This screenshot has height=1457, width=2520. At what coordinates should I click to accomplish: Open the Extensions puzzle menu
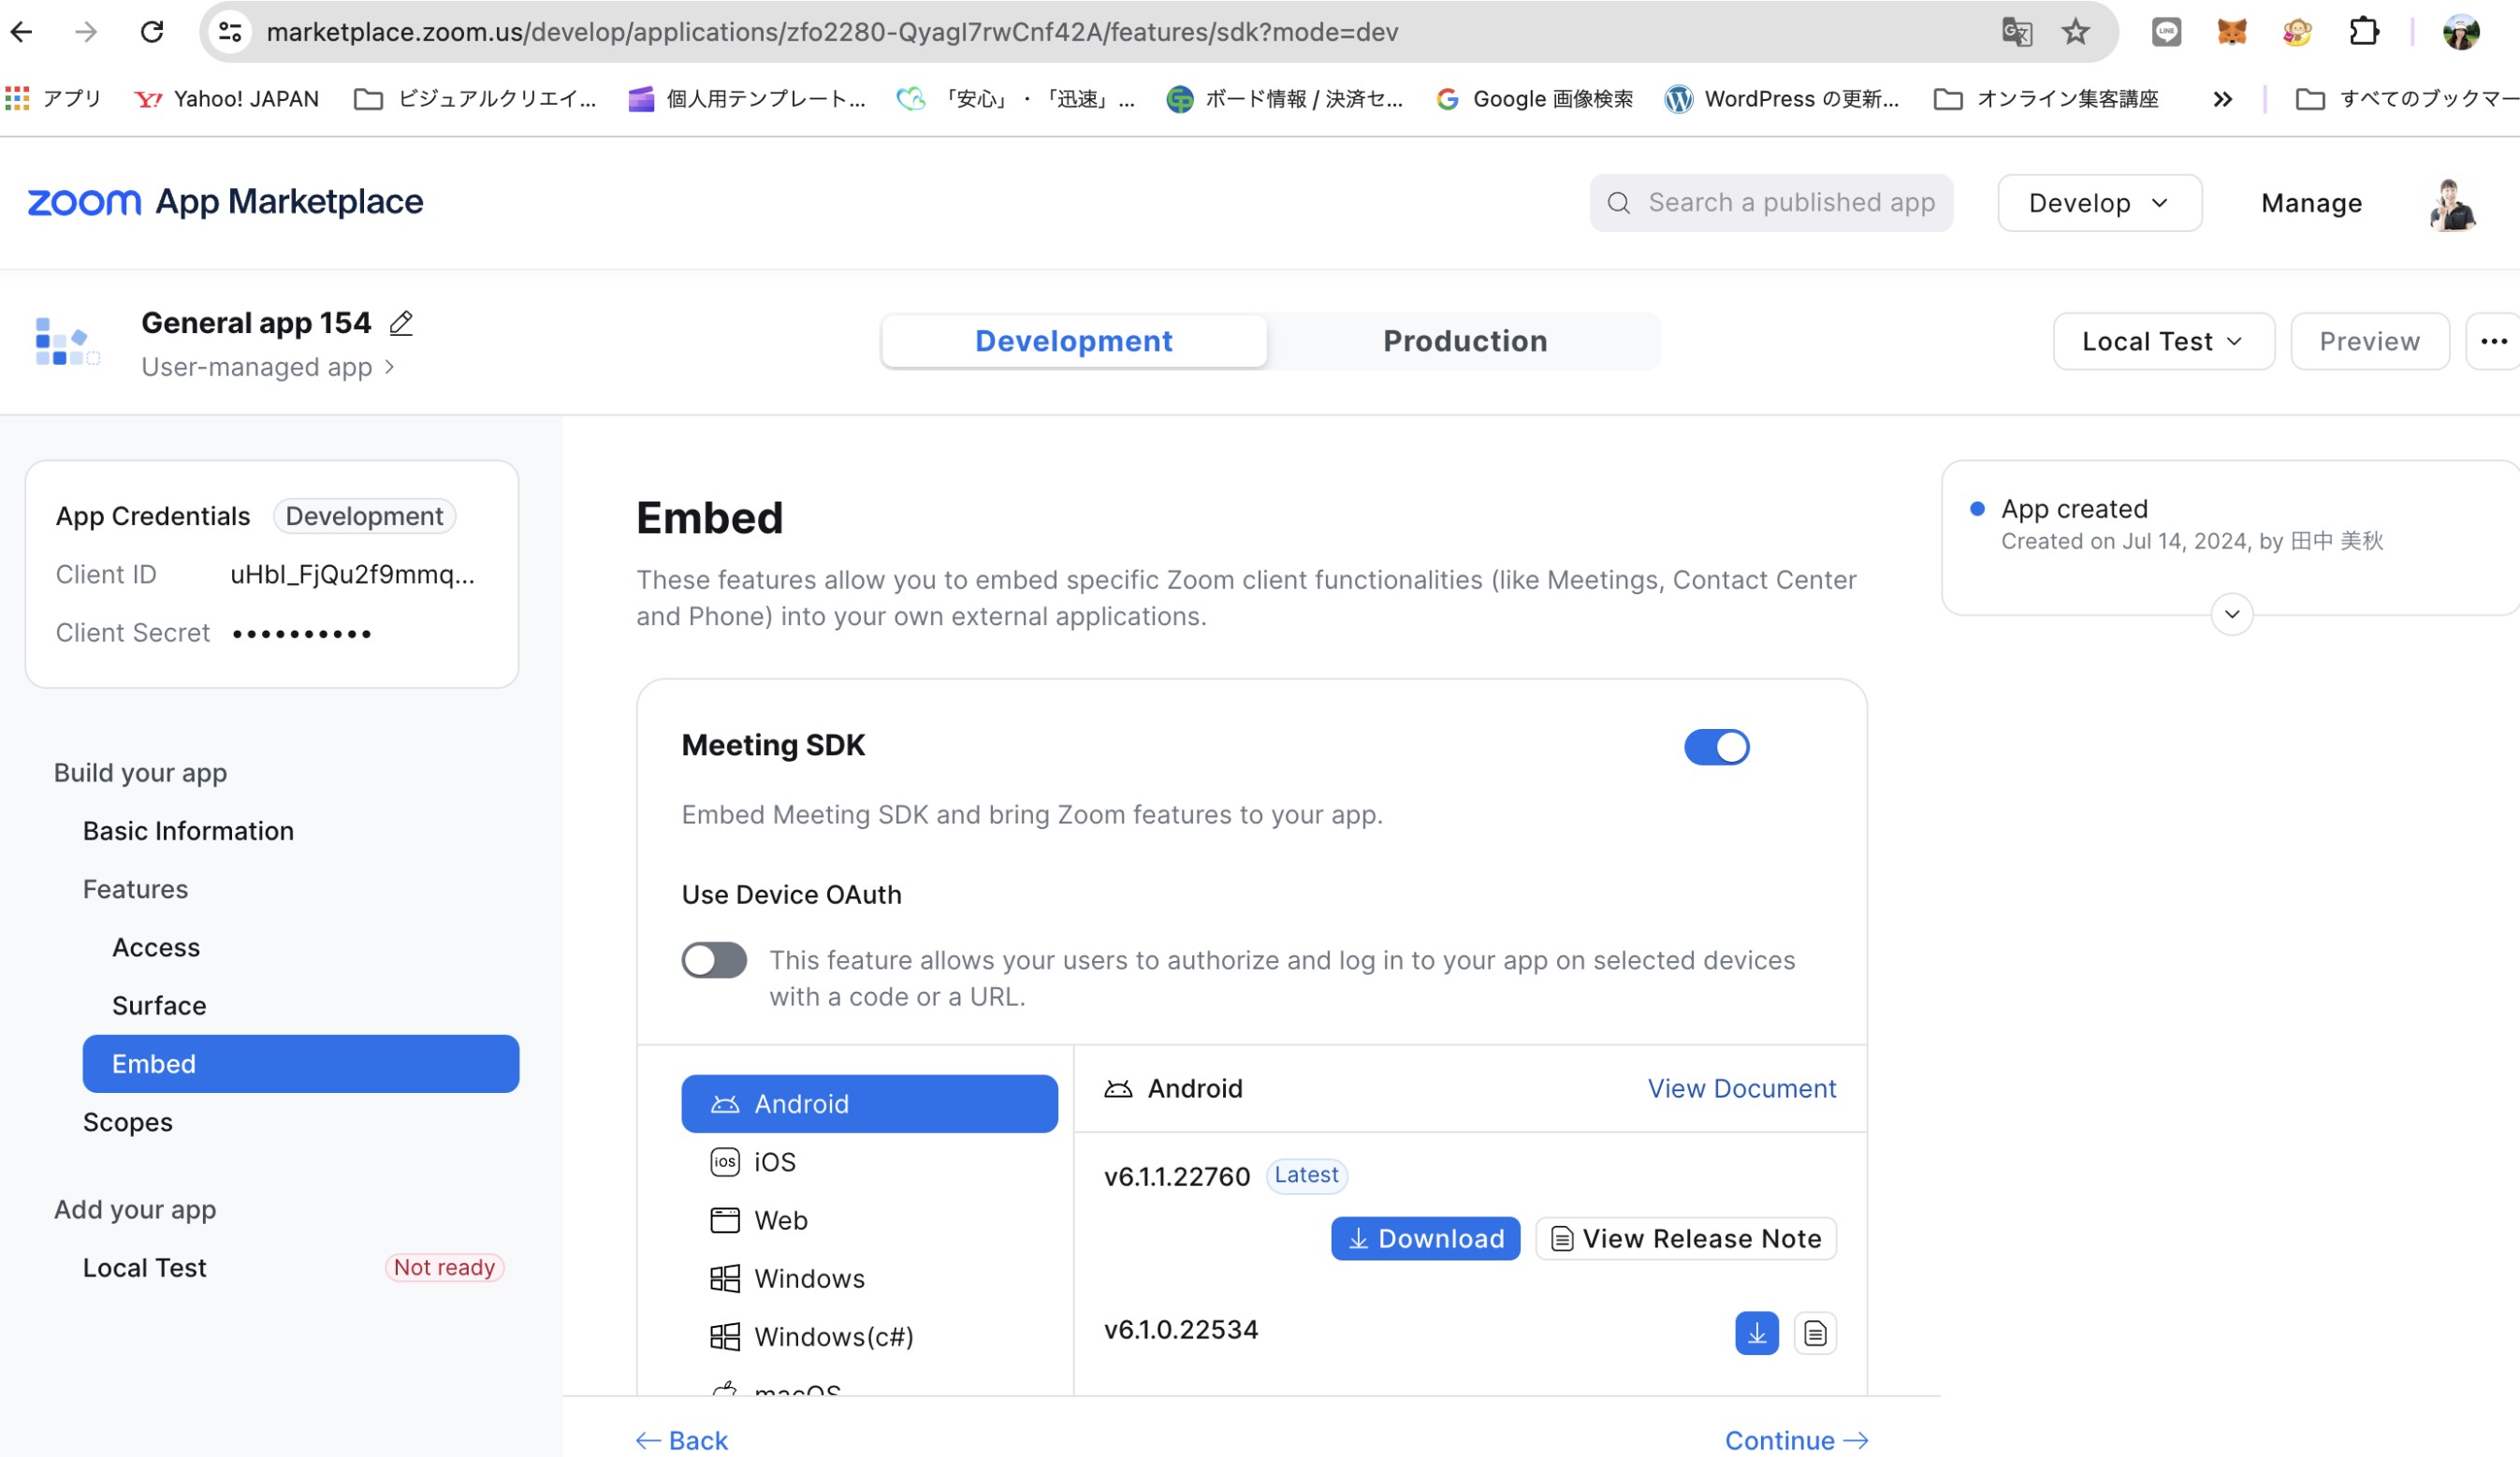[2363, 32]
